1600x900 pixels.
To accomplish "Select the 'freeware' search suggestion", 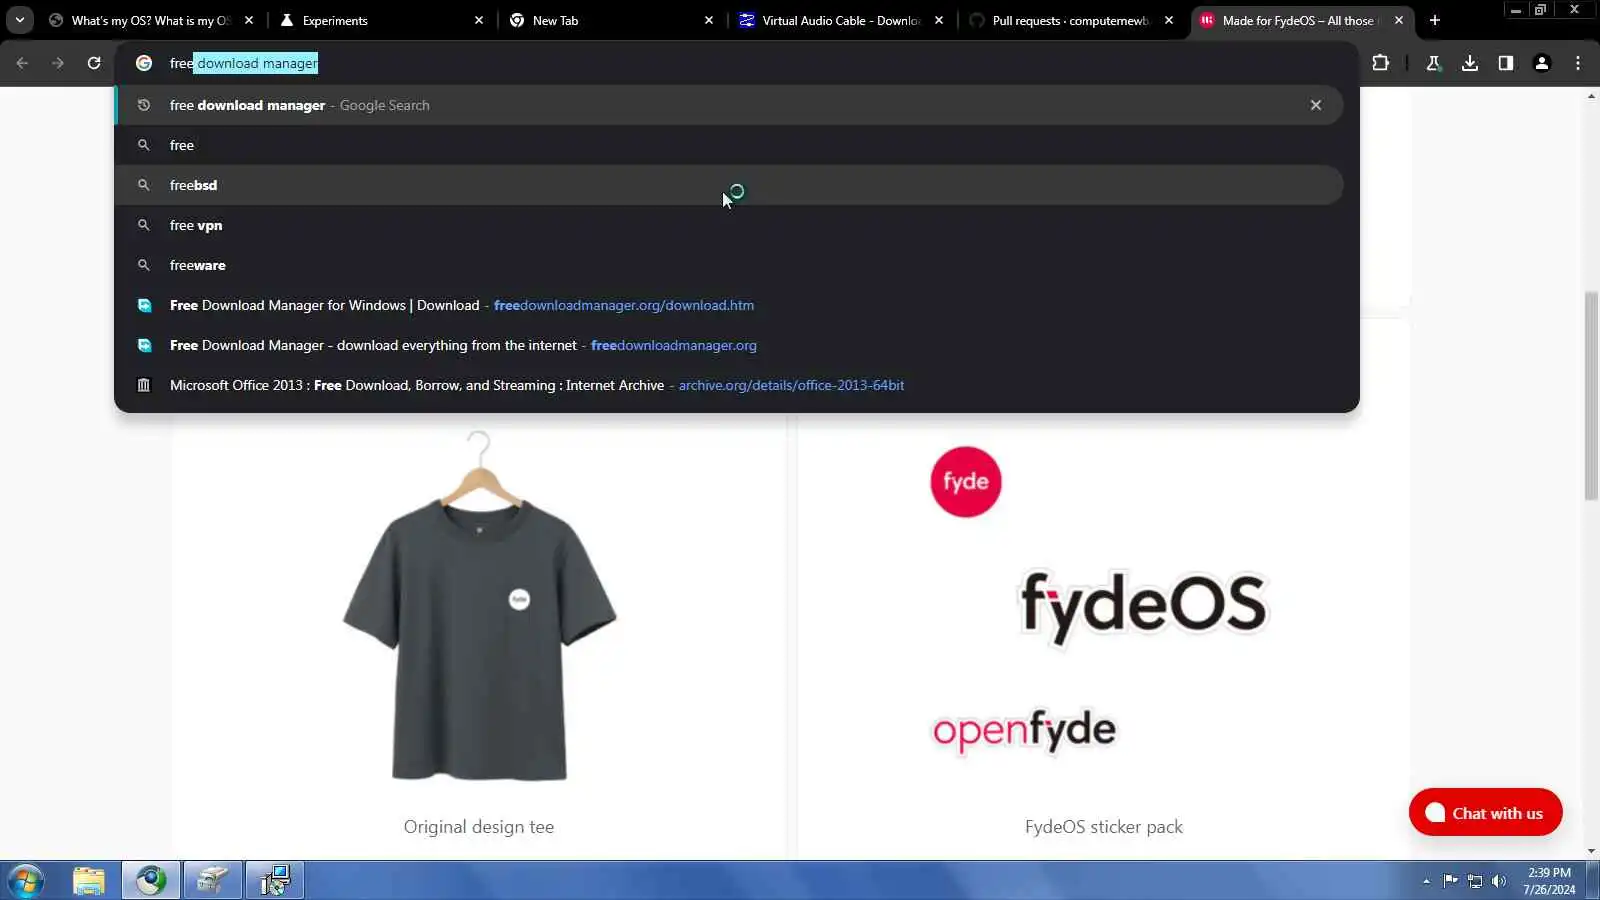I will pyautogui.click(x=729, y=265).
